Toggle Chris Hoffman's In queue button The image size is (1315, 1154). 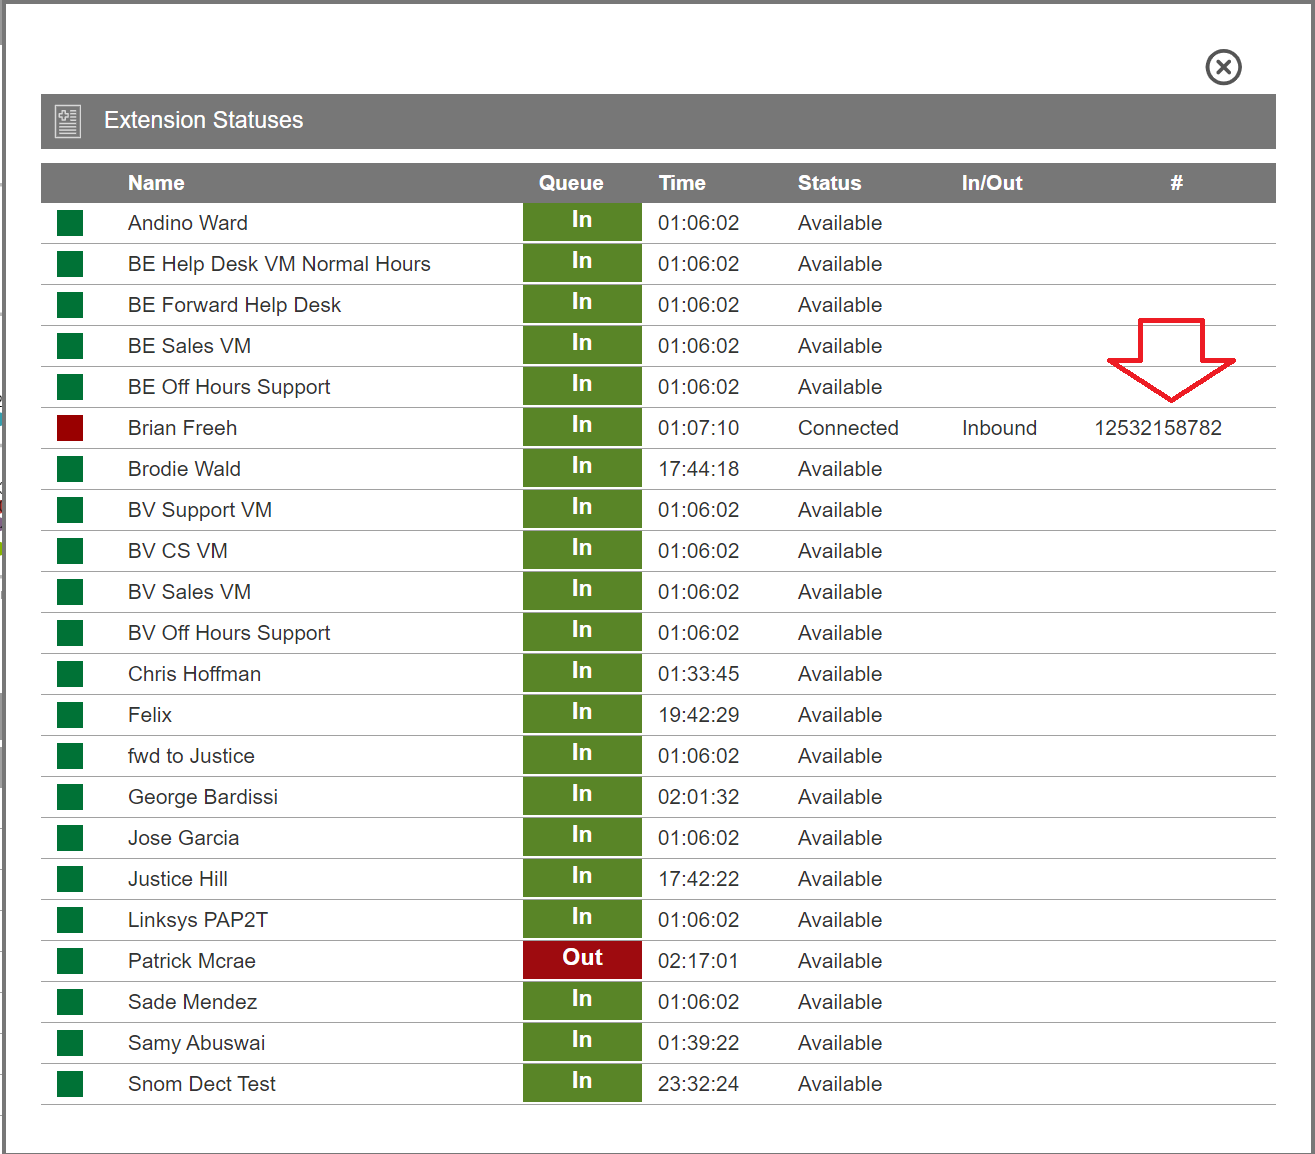582,673
